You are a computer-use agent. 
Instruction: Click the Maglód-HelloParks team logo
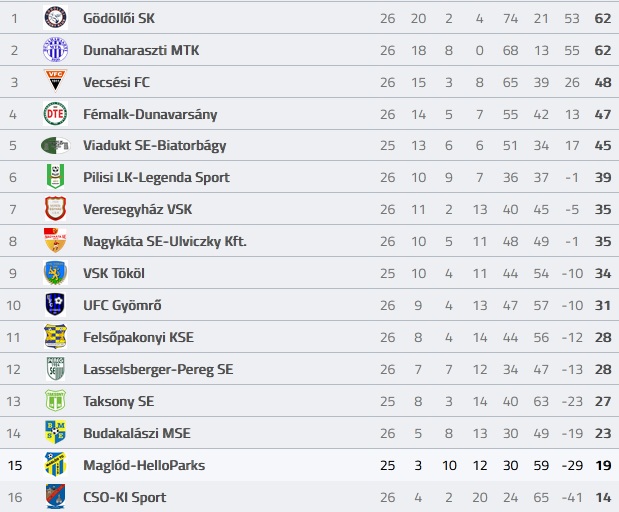pyautogui.click(x=55, y=464)
